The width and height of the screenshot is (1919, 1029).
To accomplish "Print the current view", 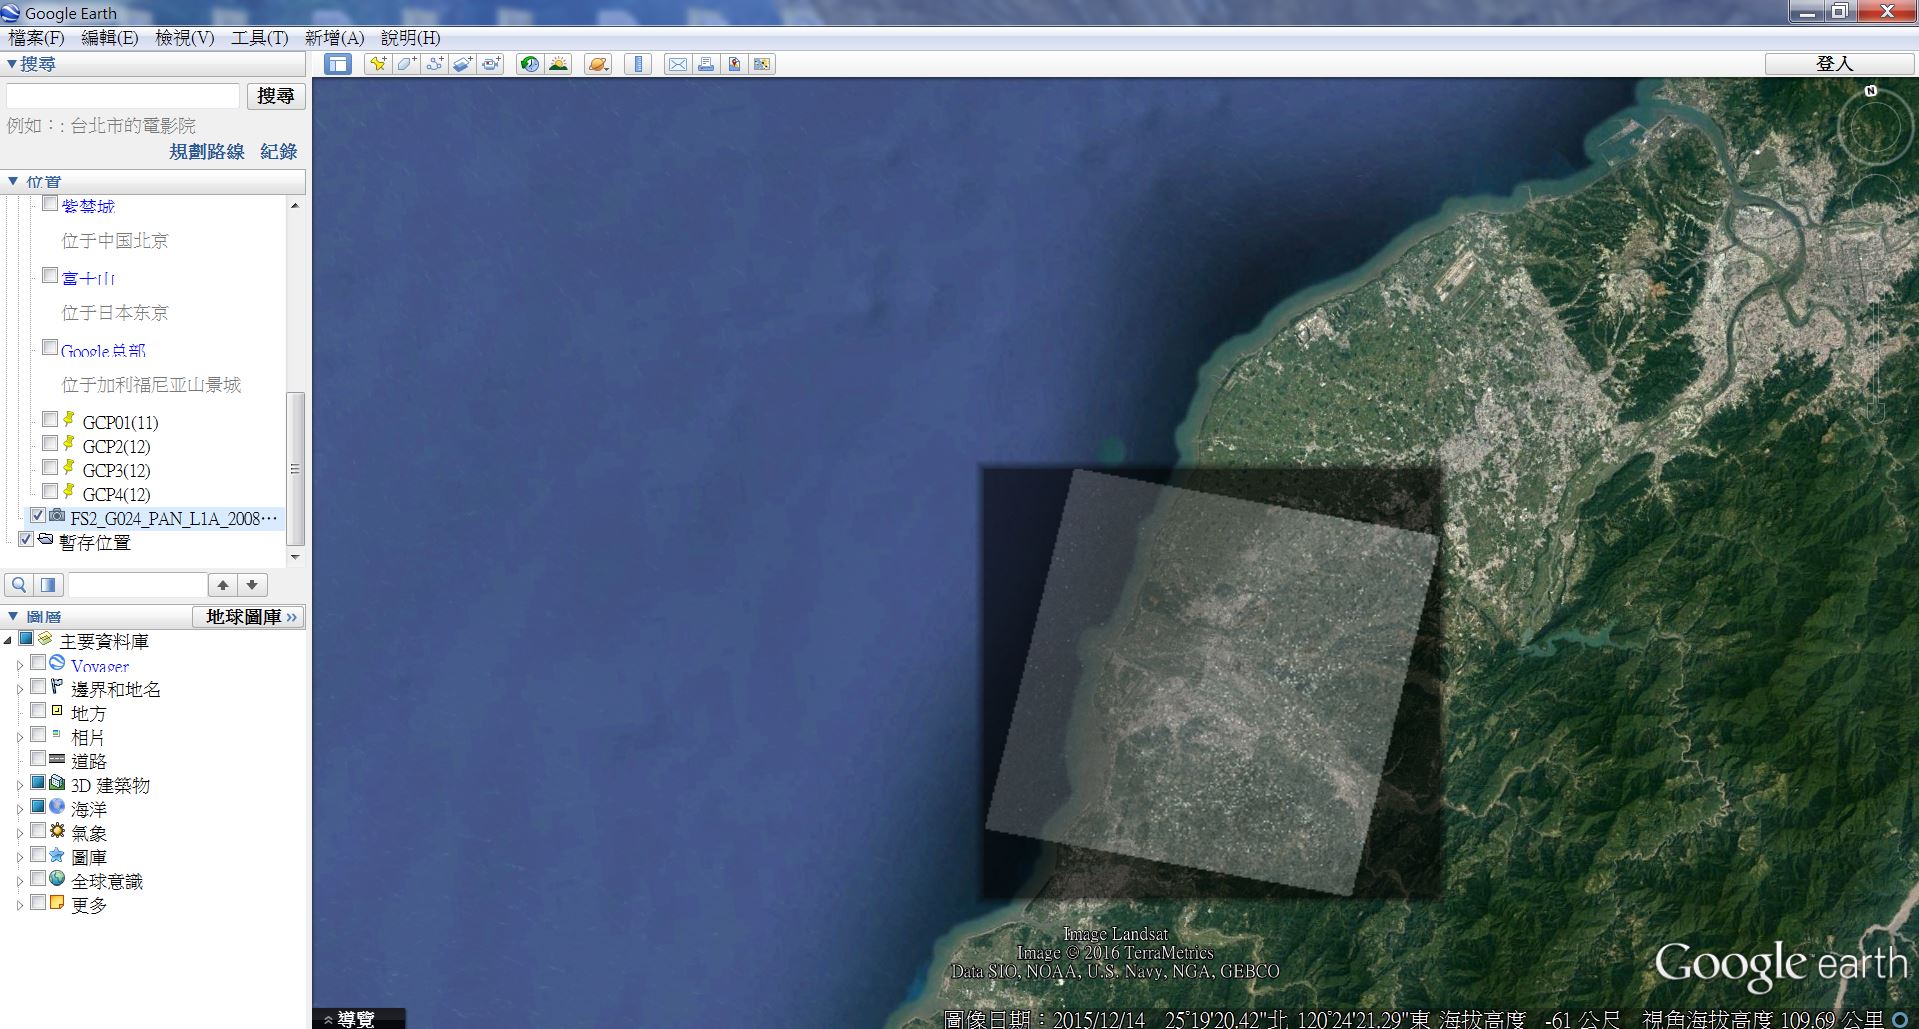I will point(706,64).
